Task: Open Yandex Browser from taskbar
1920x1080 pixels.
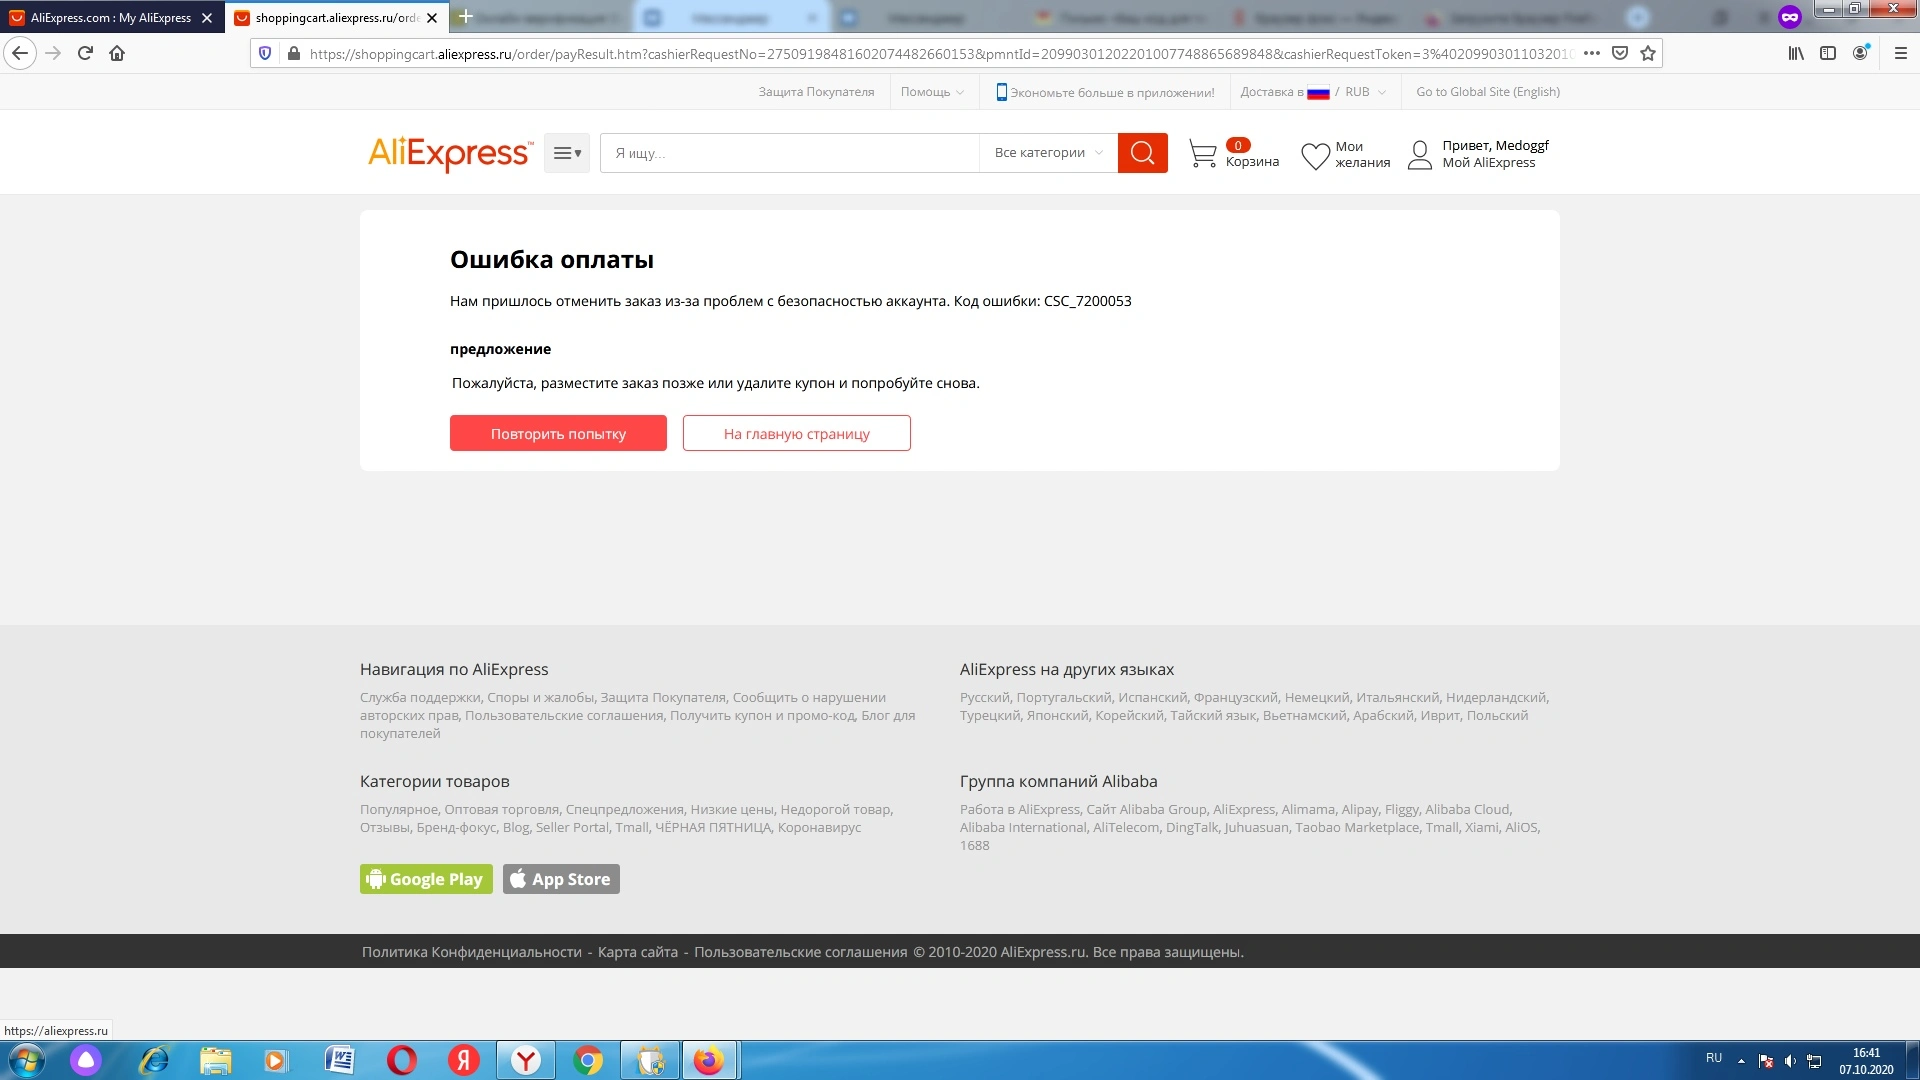Action: coord(526,1060)
